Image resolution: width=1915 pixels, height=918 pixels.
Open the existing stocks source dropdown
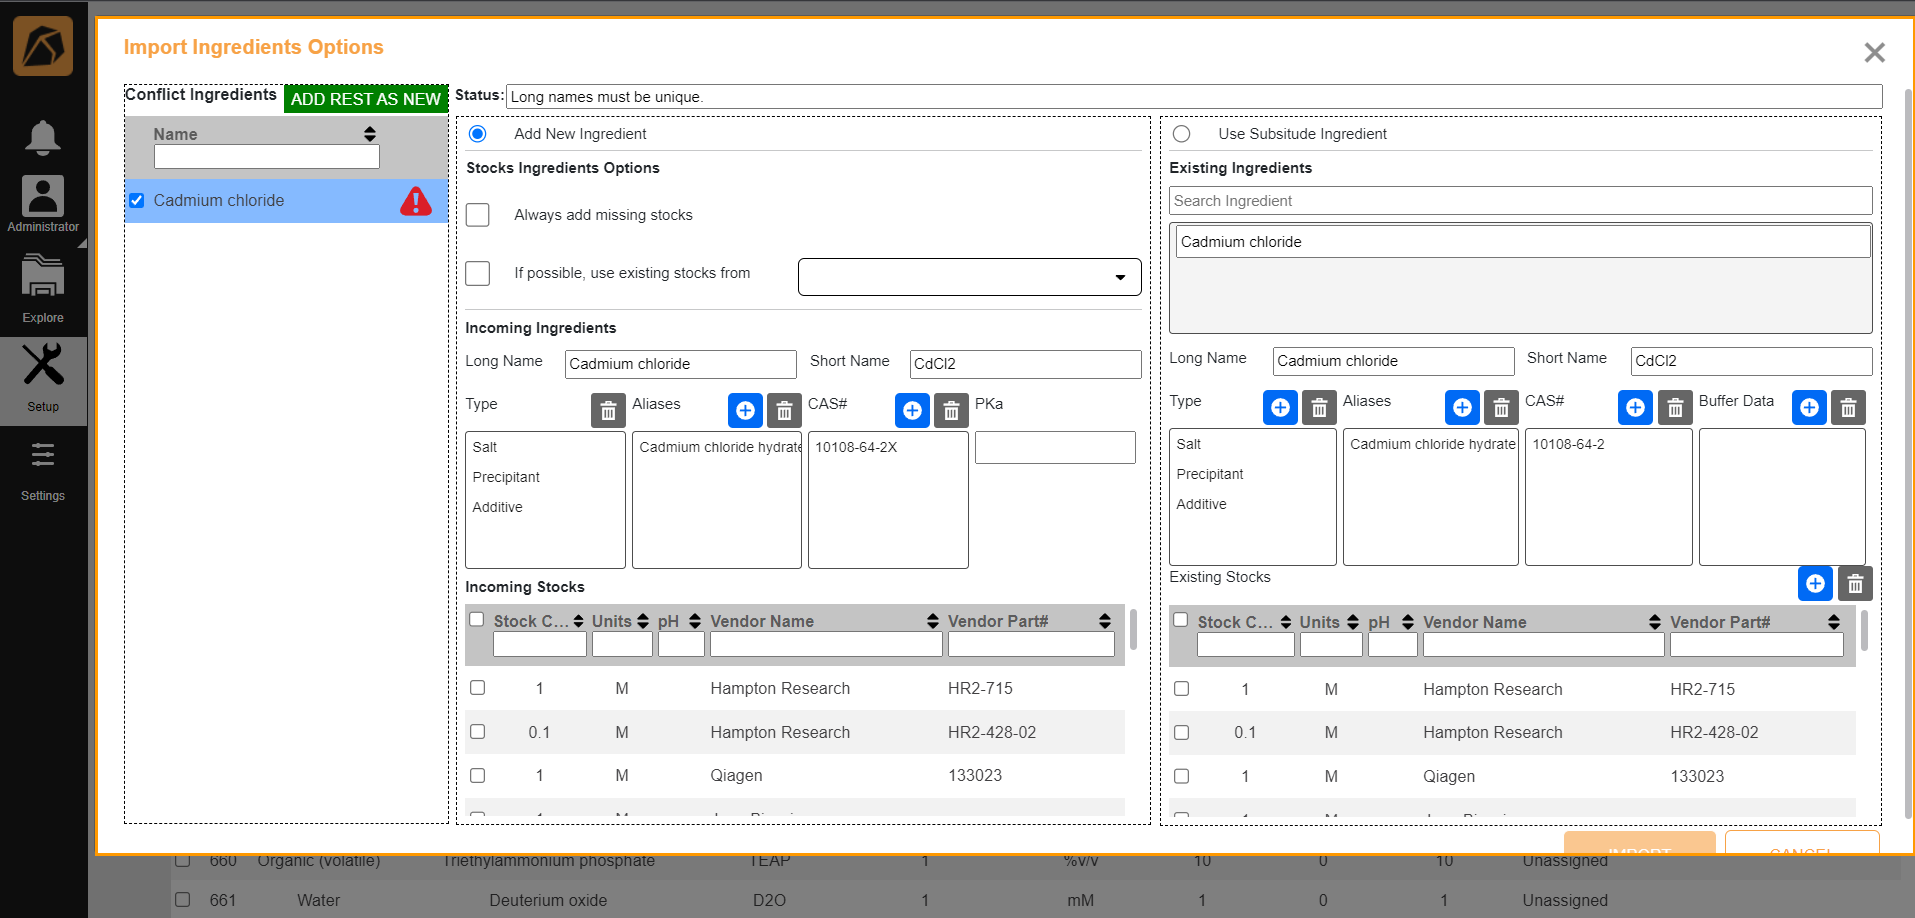pyautogui.click(x=969, y=277)
